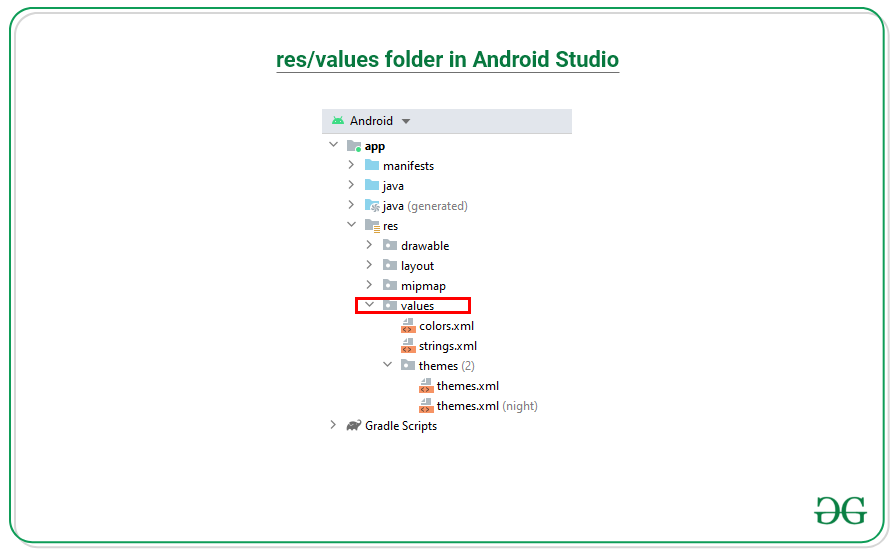The image size is (894, 551).
Task: Click the res/values folder heading link
Action: (447, 59)
